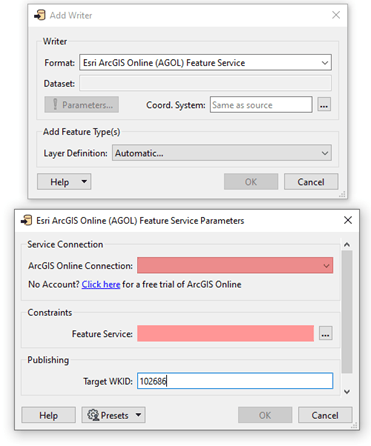Click the Dataset input field
371x446 pixels.
tap(205, 83)
